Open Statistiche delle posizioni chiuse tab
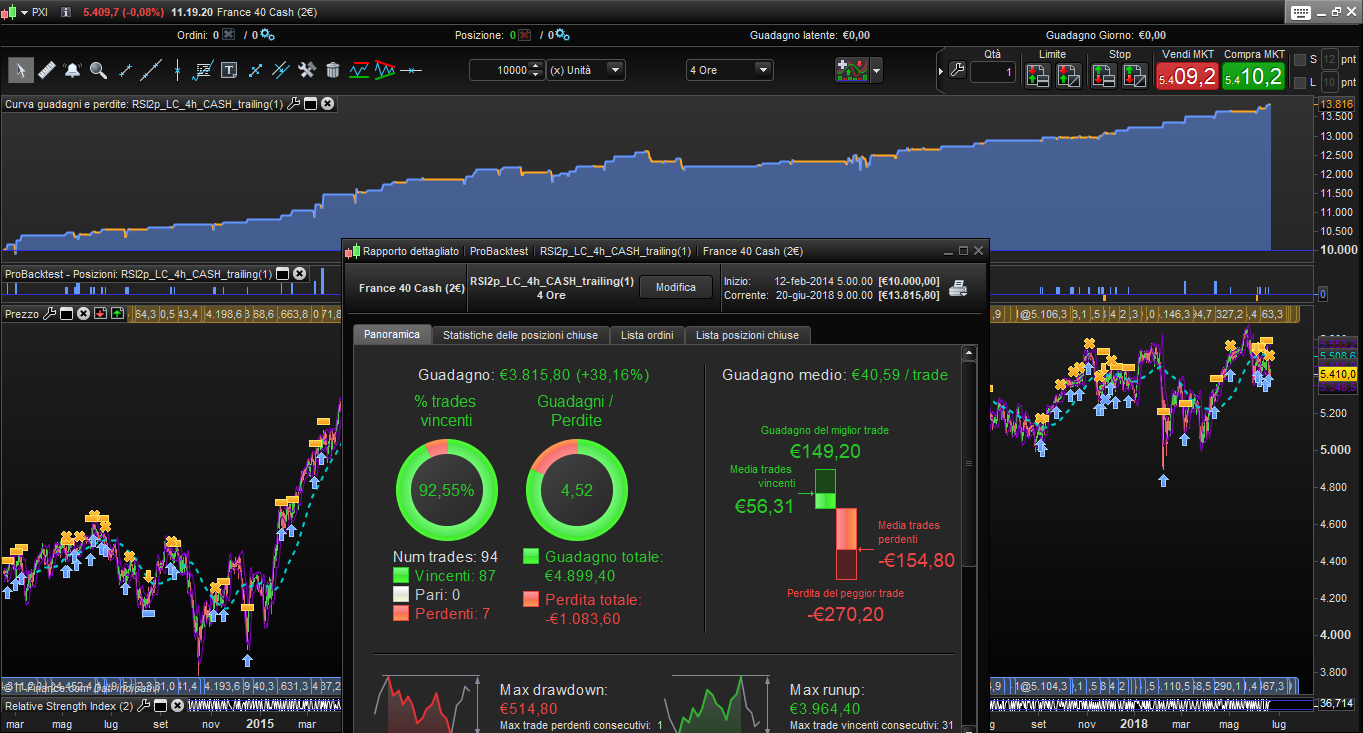The height and width of the screenshot is (733, 1363). (x=521, y=335)
